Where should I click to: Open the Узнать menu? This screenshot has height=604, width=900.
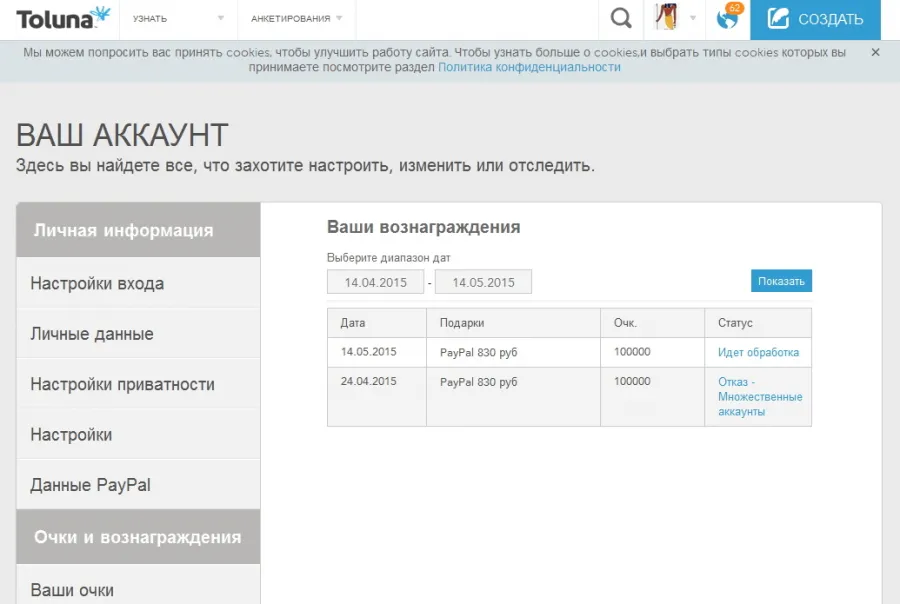pyautogui.click(x=150, y=19)
